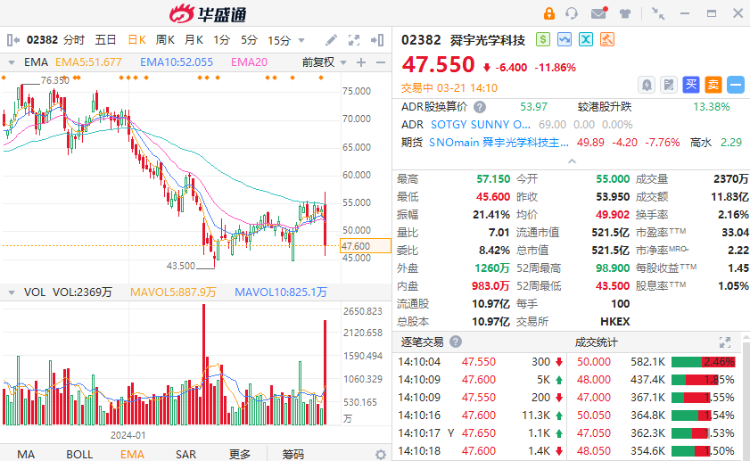Open indicator settings gear icon
750x461 pixels.
click(x=381, y=454)
